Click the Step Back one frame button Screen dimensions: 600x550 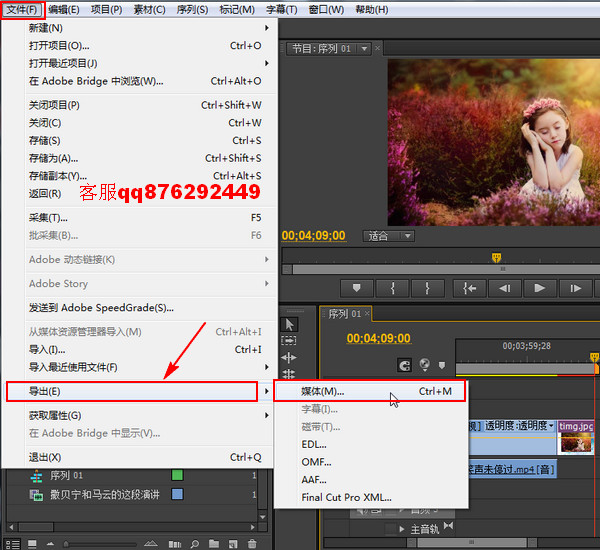pos(505,288)
